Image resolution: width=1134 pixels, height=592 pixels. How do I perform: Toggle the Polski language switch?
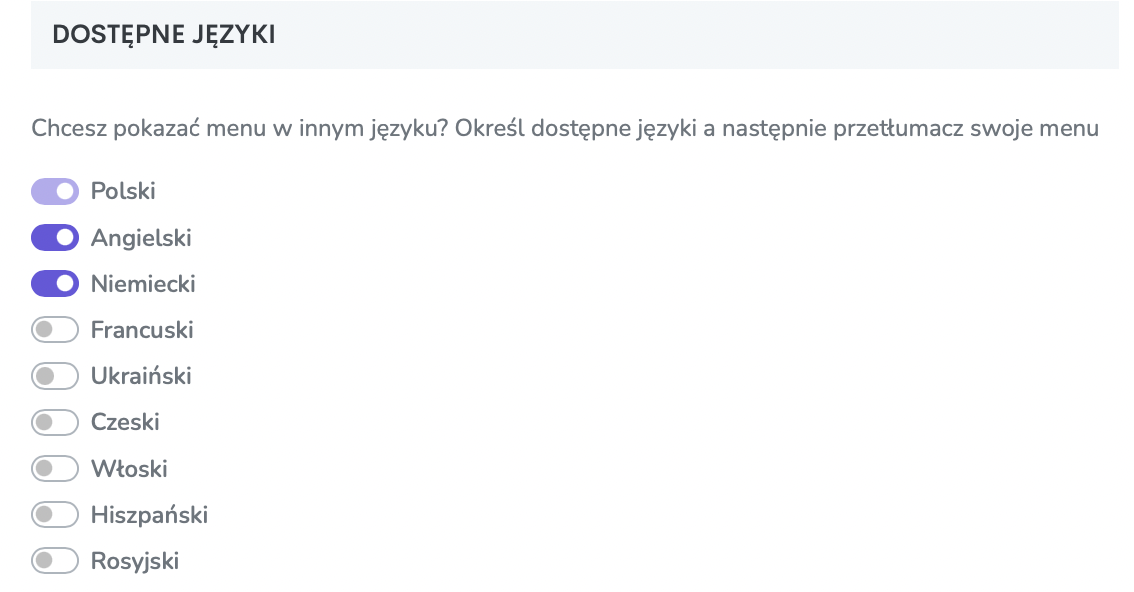pos(55,192)
